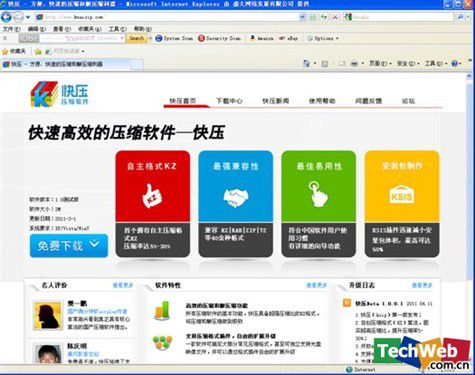Click the 收藏夹 star favorites button
Image resolution: width=475 pixels, height=375 pixels.
tap(14, 51)
